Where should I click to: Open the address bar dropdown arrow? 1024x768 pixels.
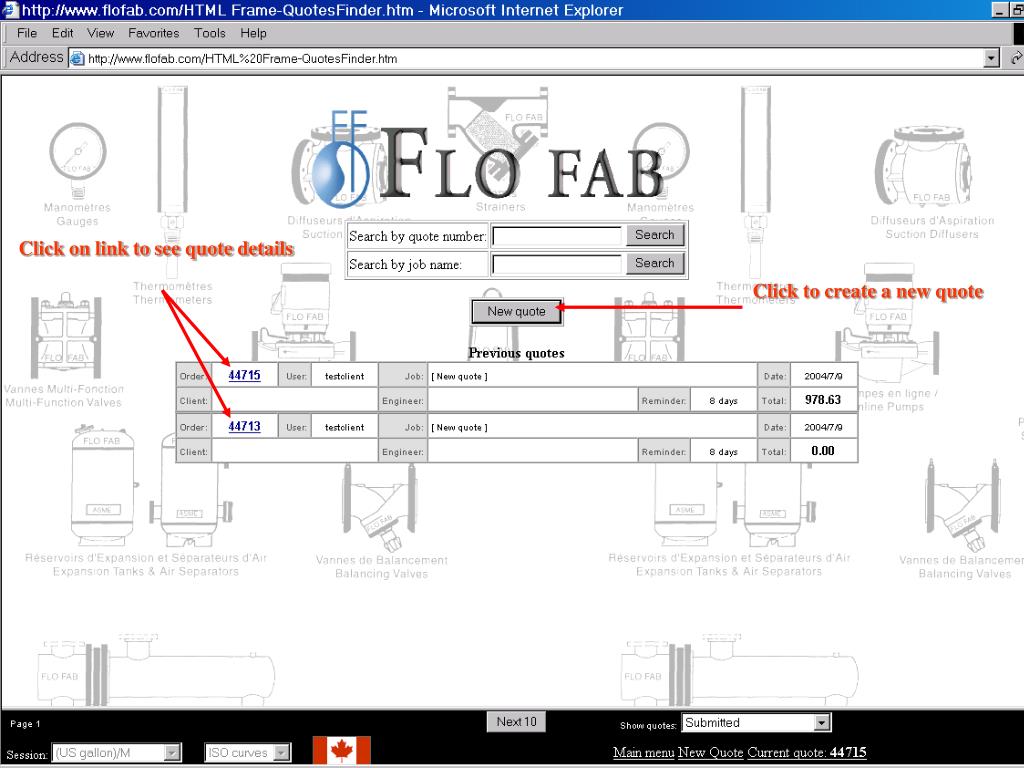pyautogui.click(x=992, y=58)
